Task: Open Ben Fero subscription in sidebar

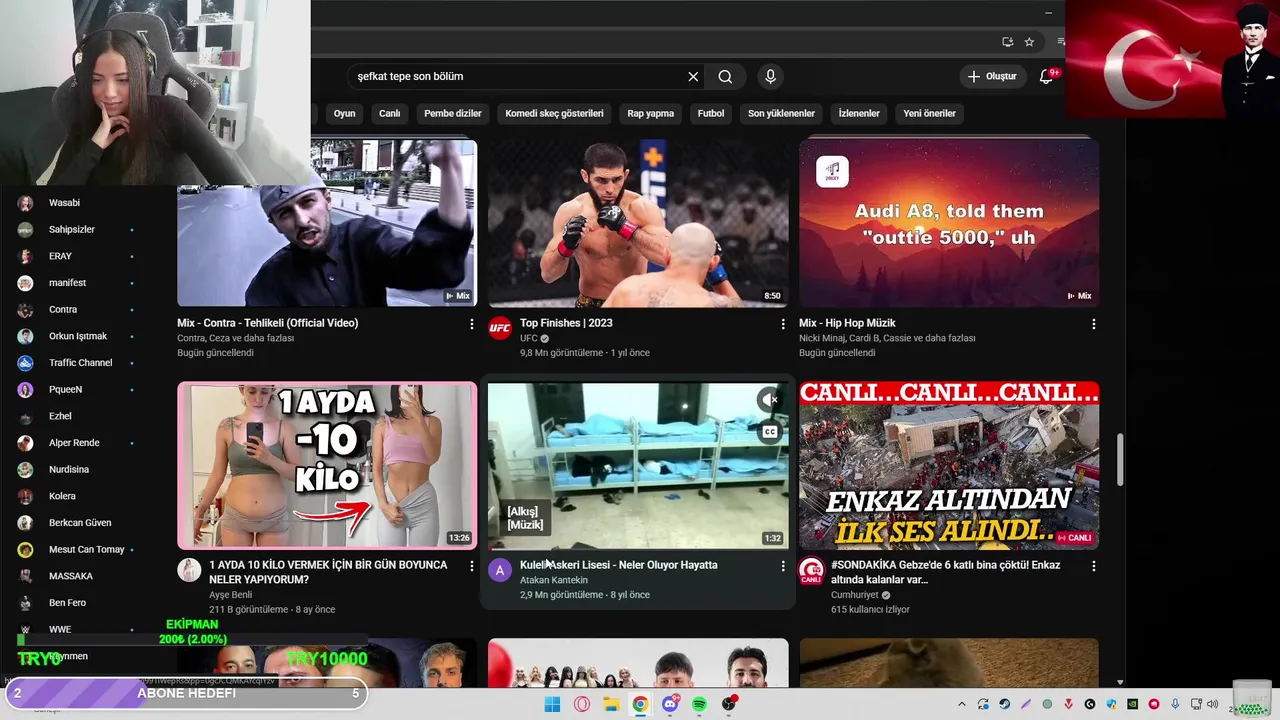Action: [76, 603]
